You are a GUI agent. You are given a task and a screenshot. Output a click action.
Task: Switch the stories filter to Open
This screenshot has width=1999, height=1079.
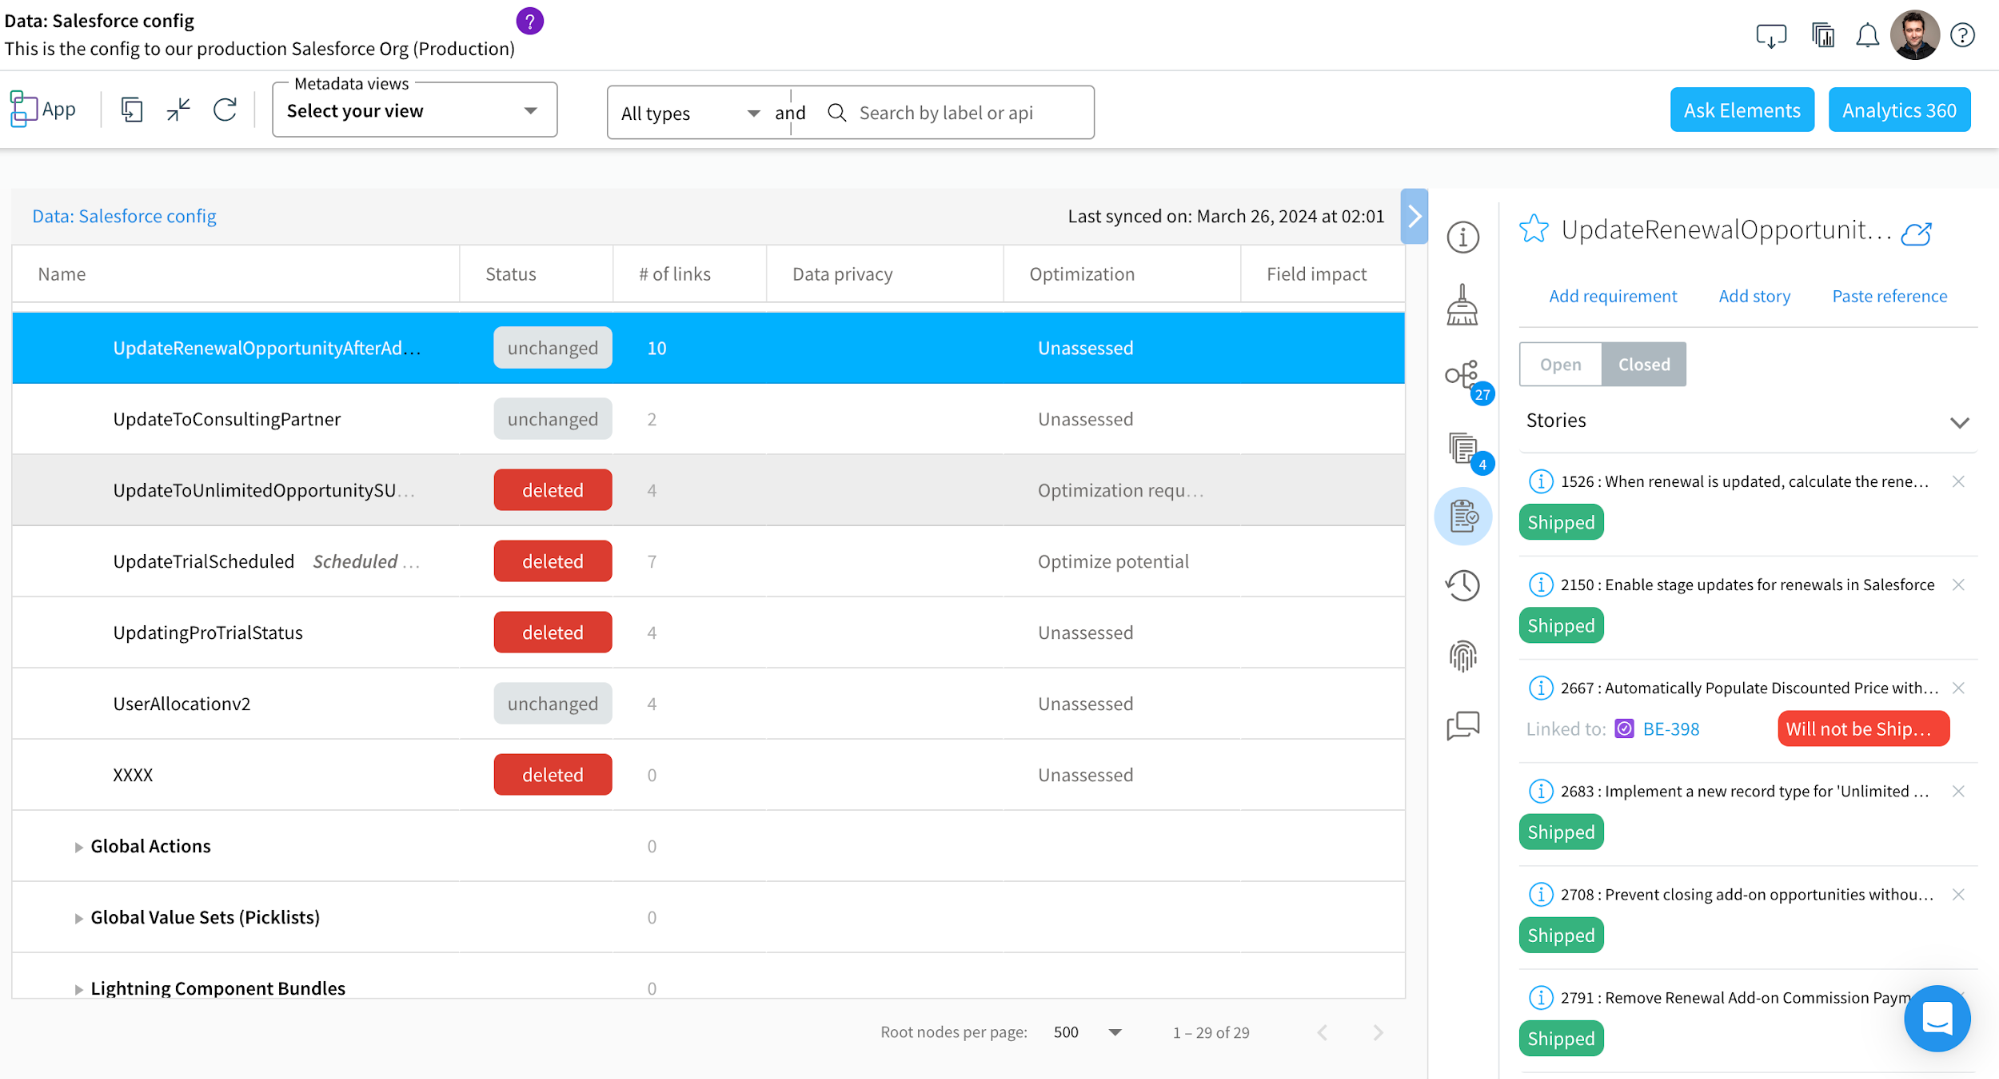pyautogui.click(x=1559, y=364)
